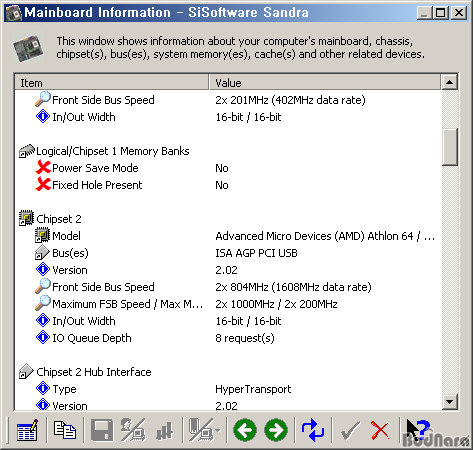Click the Item column header
The image size is (473, 450).
pyautogui.click(x=112, y=83)
